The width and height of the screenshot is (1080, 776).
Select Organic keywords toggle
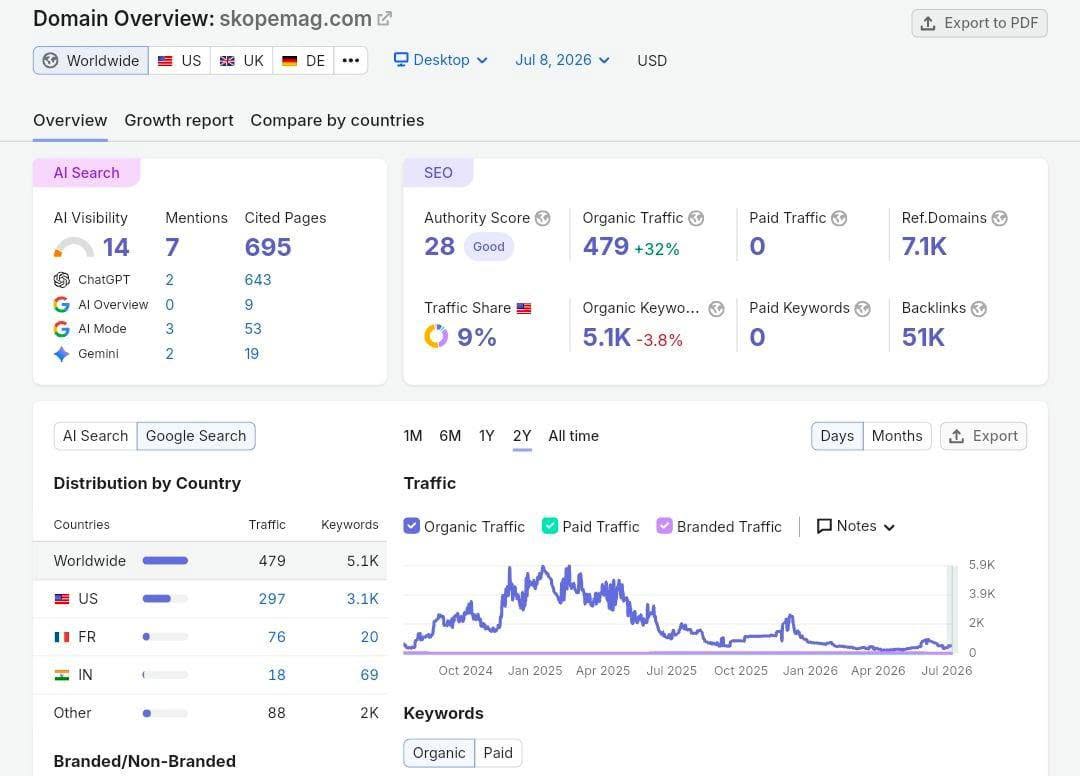coord(439,753)
